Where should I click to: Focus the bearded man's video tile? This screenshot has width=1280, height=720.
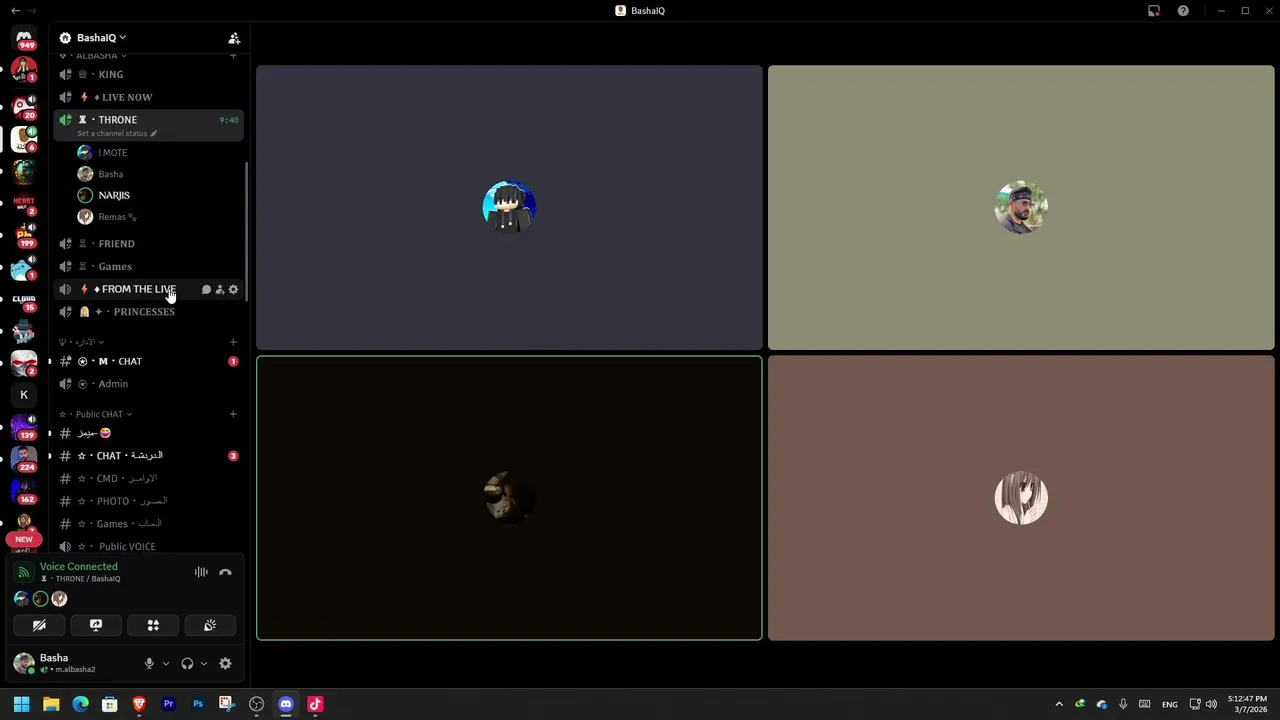pos(1021,208)
